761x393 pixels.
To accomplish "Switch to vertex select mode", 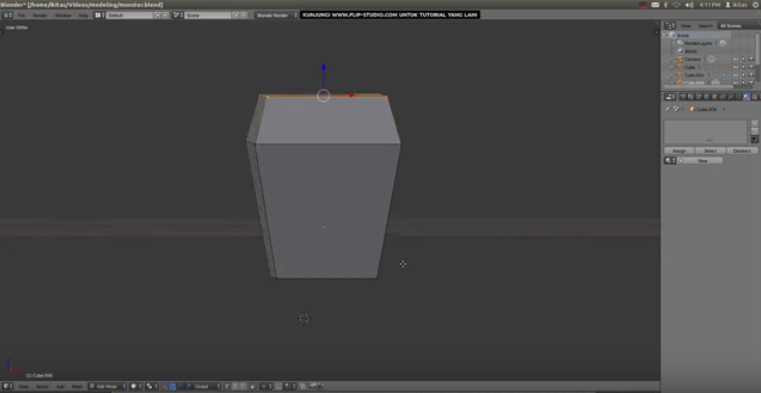I will pyautogui.click(x=226, y=386).
